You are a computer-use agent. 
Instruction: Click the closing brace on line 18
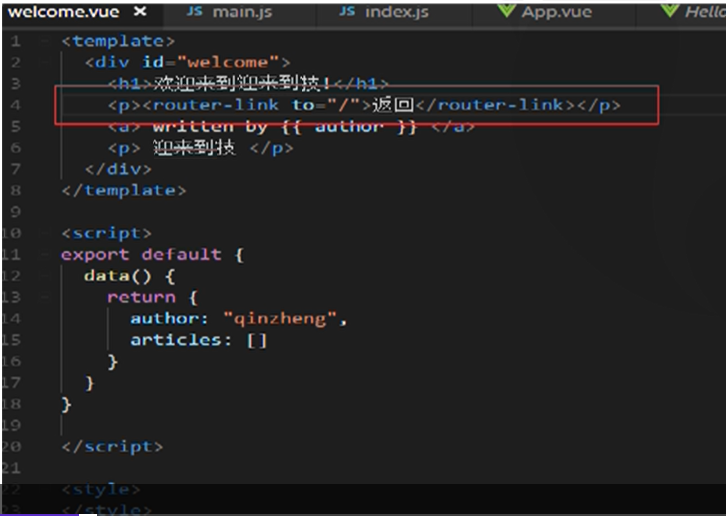pos(67,404)
